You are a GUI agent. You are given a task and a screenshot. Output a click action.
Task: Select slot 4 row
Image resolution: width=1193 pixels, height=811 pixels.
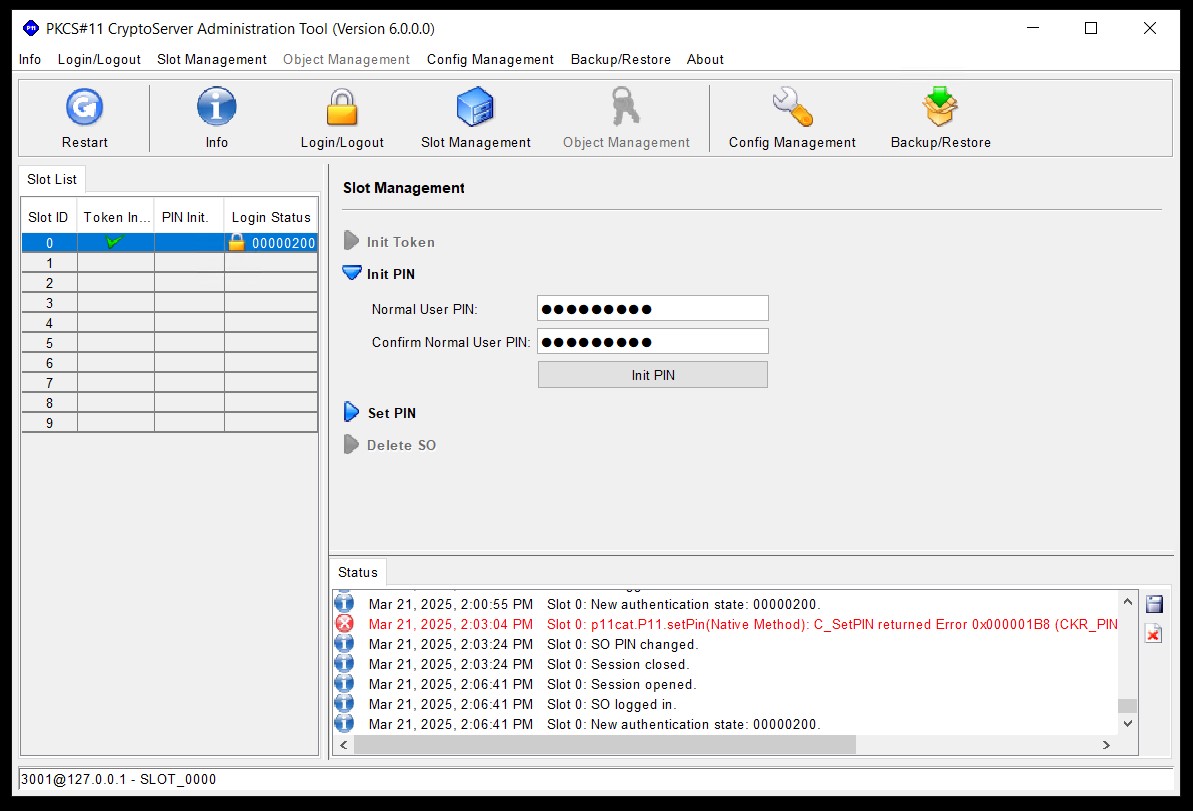tap(170, 323)
